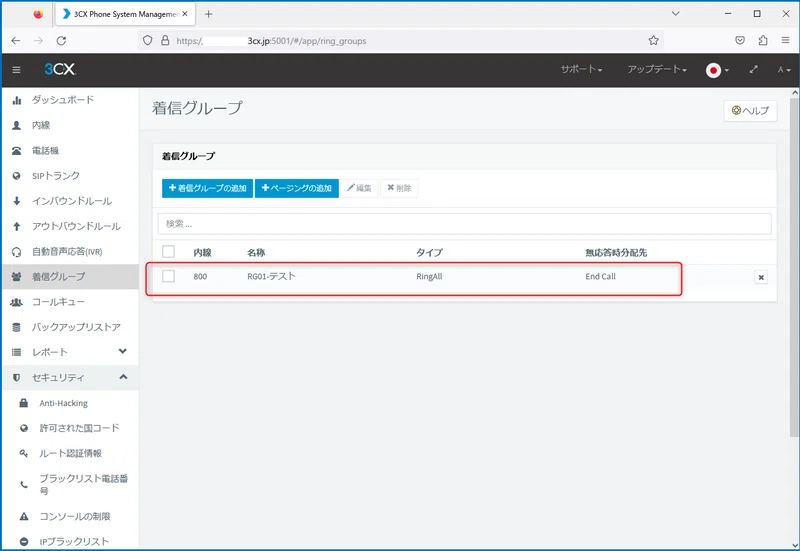Toggle fullscreen with the expand arrows icon

(754, 69)
